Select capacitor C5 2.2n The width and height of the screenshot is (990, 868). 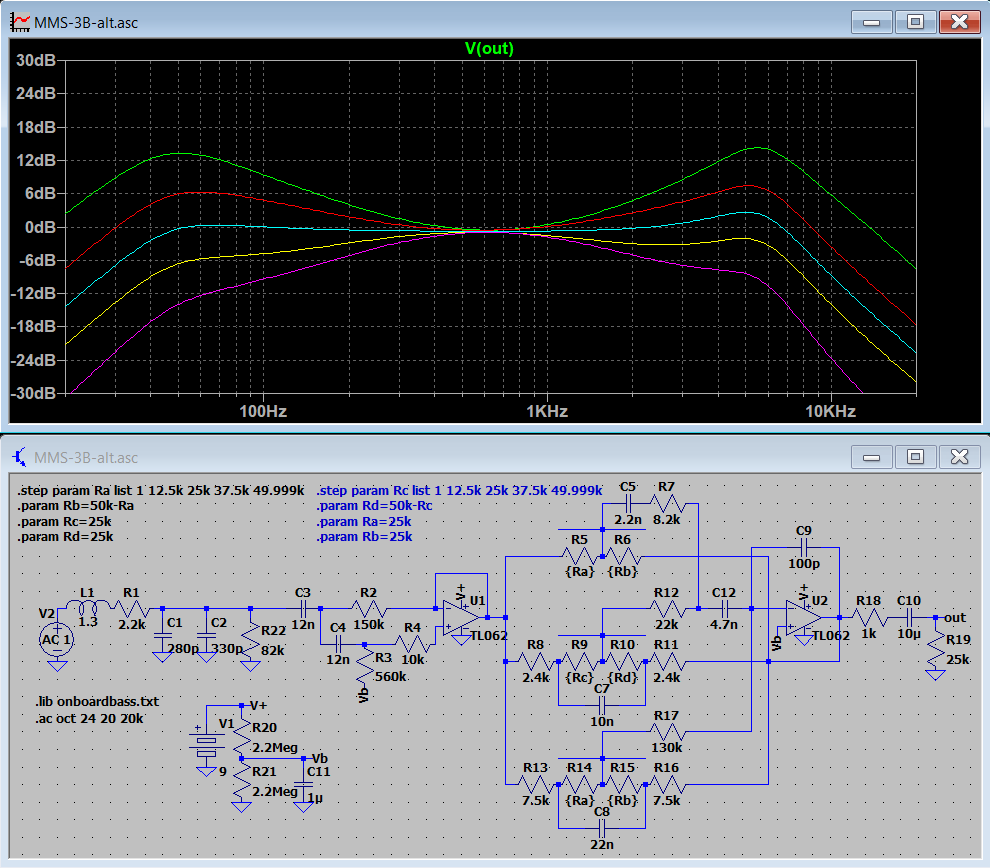click(628, 503)
